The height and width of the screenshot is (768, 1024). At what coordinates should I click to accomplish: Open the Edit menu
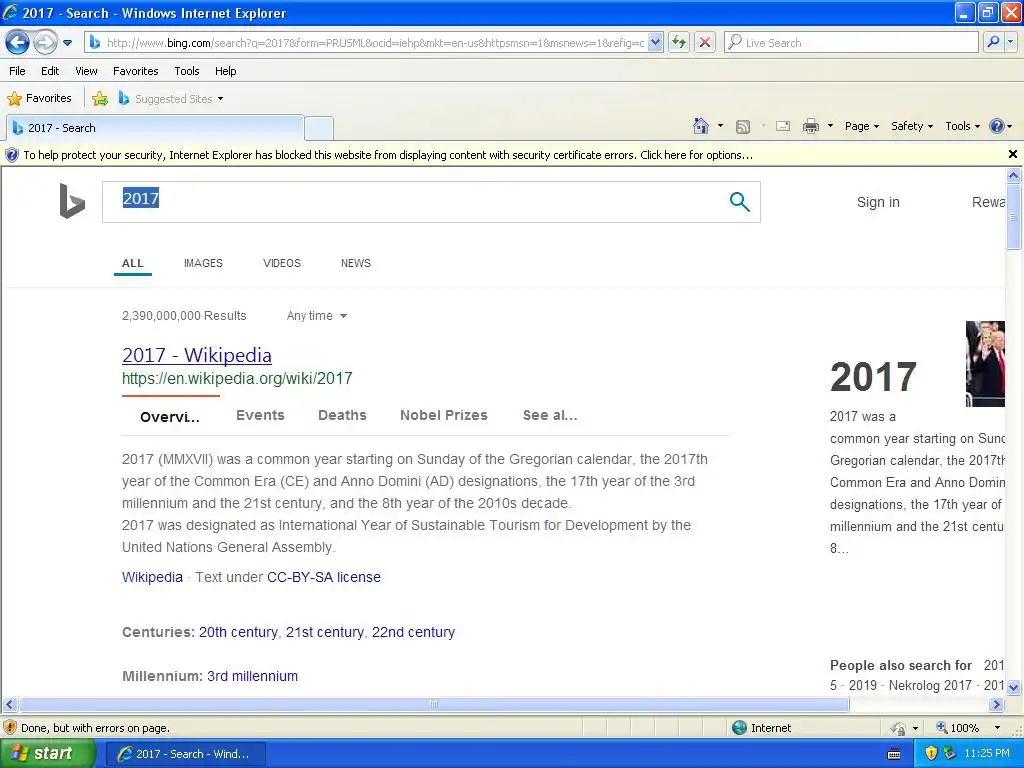pos(50,71)
